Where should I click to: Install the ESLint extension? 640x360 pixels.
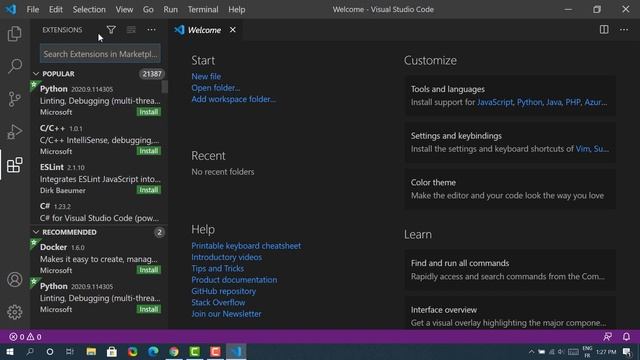149,190
